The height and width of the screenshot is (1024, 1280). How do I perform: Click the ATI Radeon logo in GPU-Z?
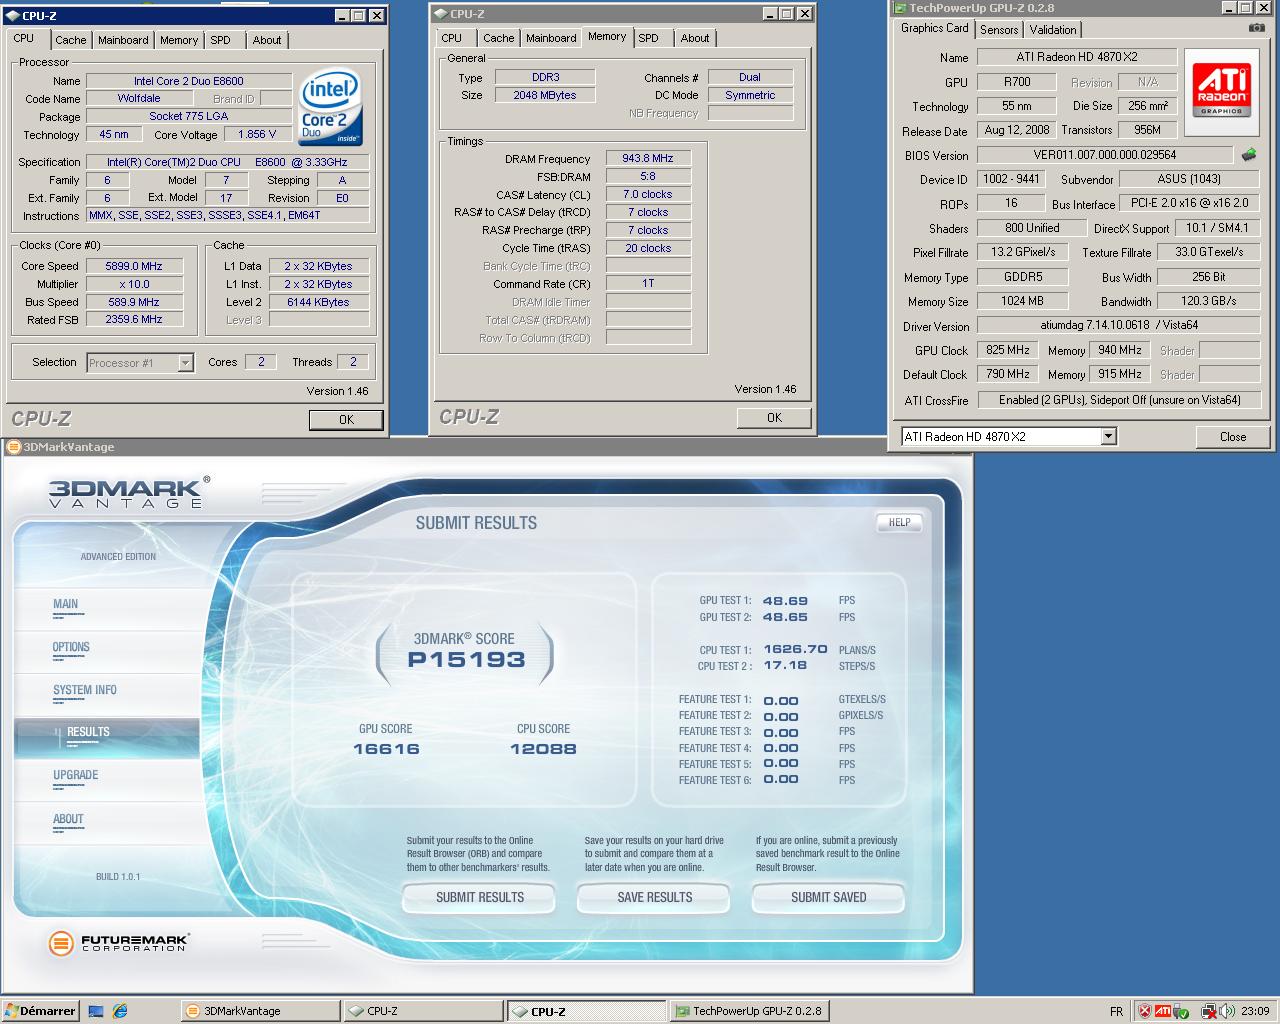(1221, 93)
